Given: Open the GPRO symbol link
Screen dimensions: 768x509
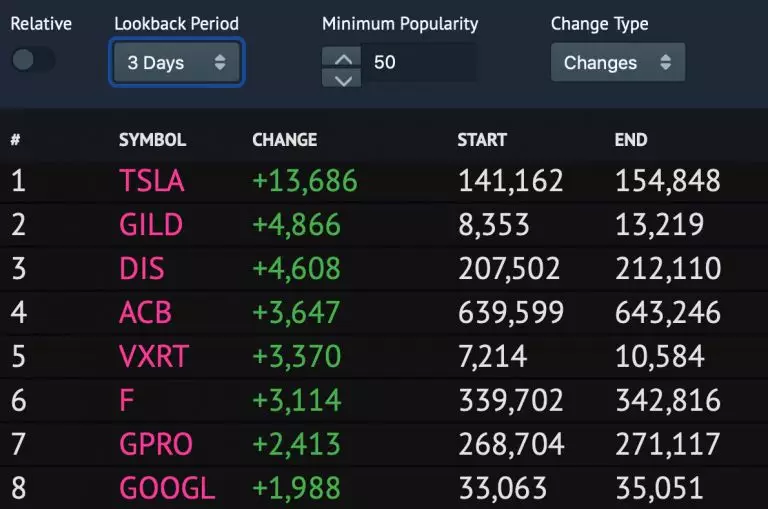Looking at the screenshot, I should point(156,444).
